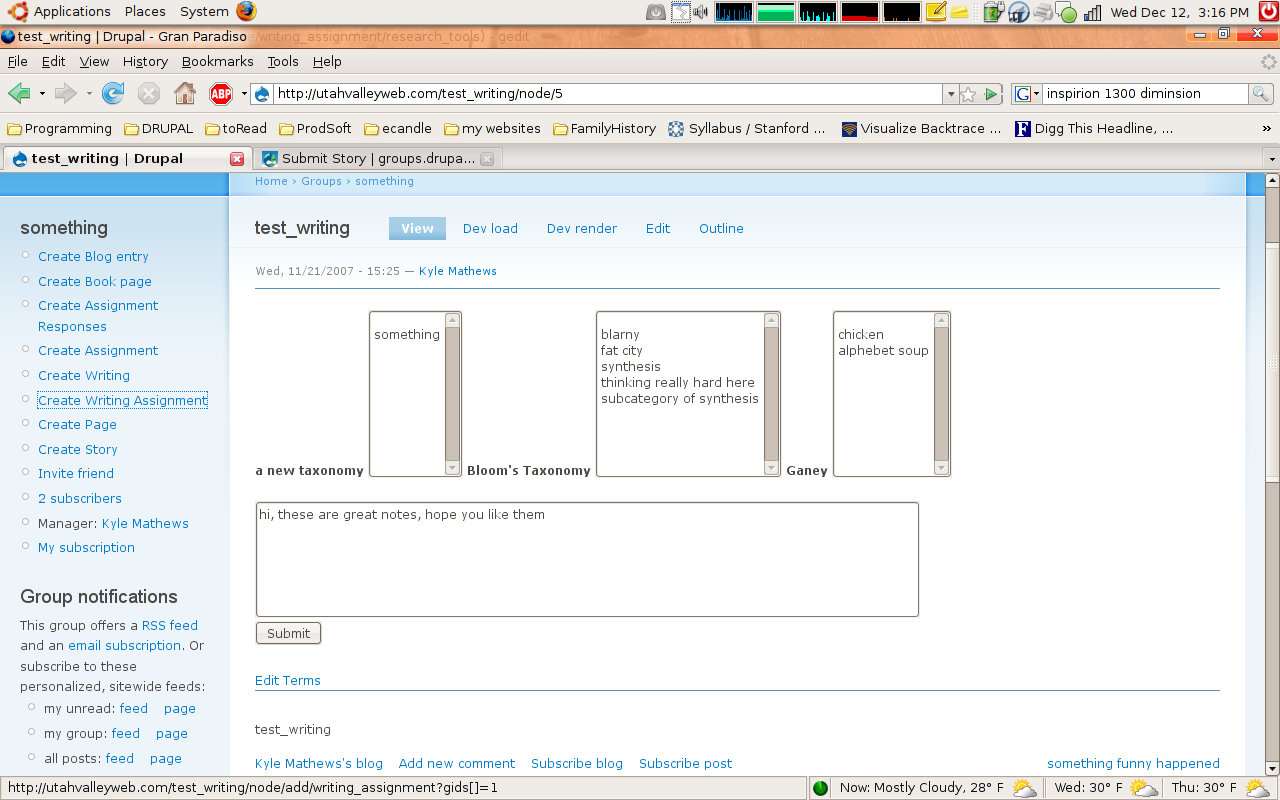Viewport: 1280px width, 800px height.
Task: Click the search magnifier icon
Action: [x=1261, y=94]
